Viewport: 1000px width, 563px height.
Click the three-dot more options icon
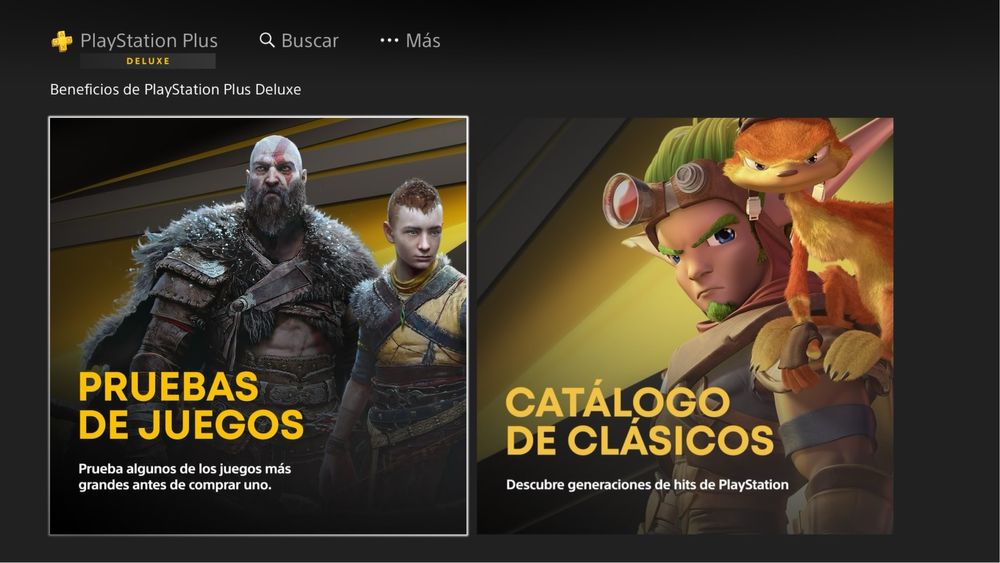(389, 40)
